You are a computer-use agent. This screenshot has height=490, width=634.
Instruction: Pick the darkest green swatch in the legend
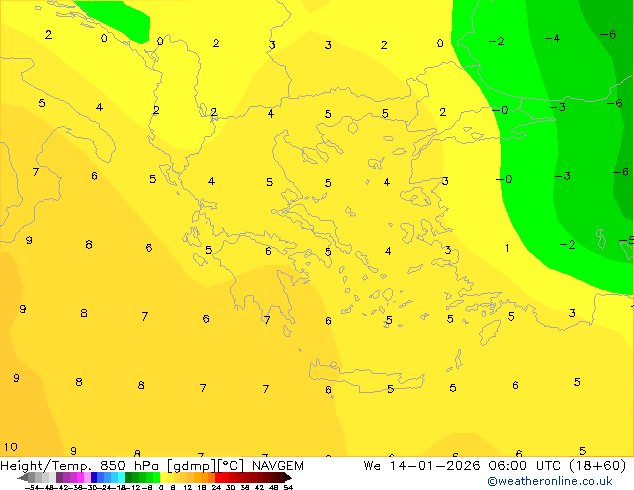point(128,477)
